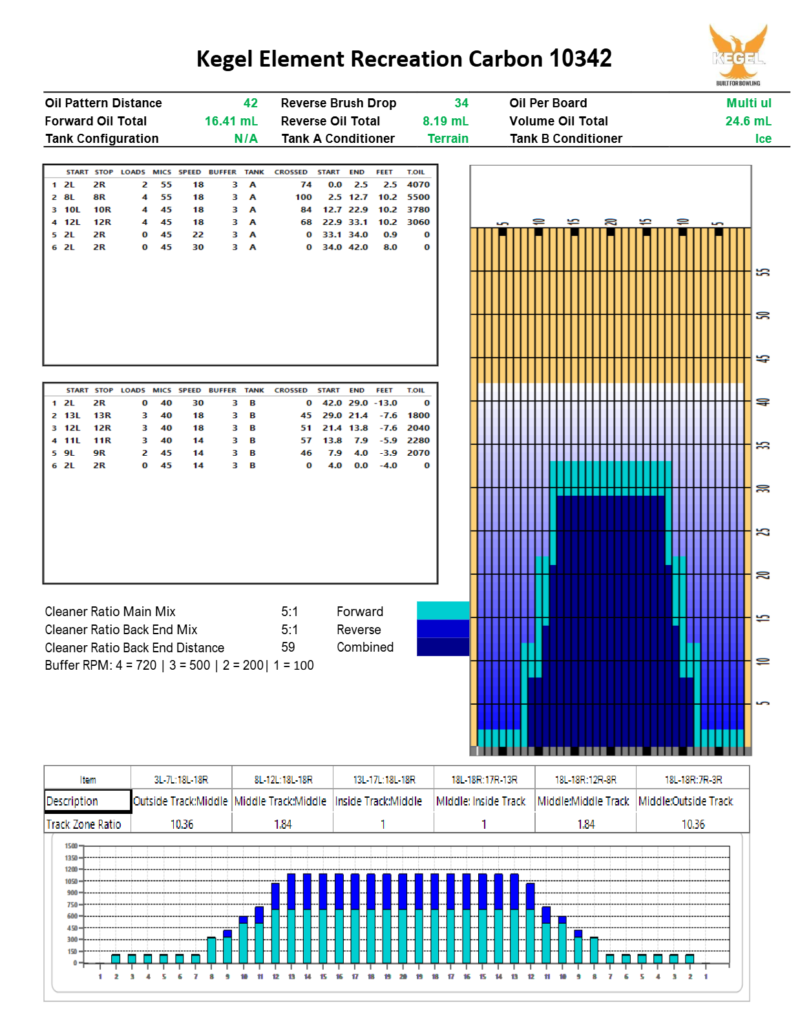Click the Kegel phoenix logo

(x=738, y=50)
